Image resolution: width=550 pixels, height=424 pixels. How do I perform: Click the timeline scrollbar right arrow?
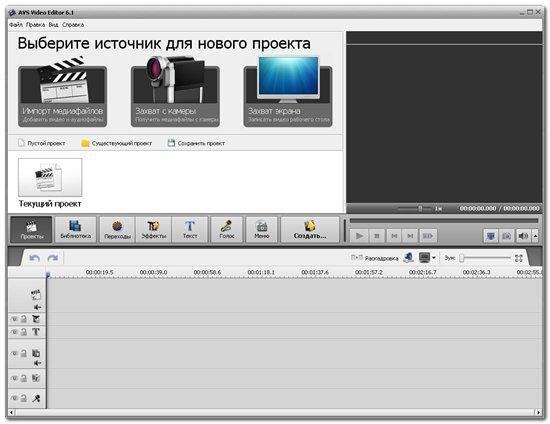coord(538,412)
